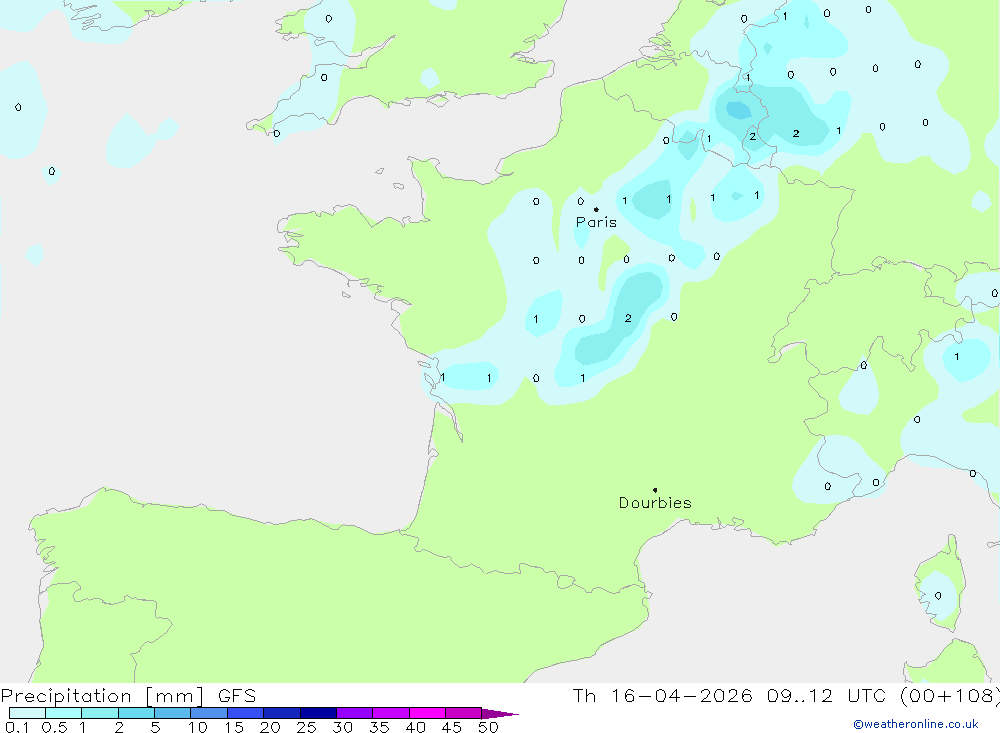The height and width of the screenshot is (733, 1000).
Task: Pick the 2–5 mm legend color
Action: click(136, 713)
